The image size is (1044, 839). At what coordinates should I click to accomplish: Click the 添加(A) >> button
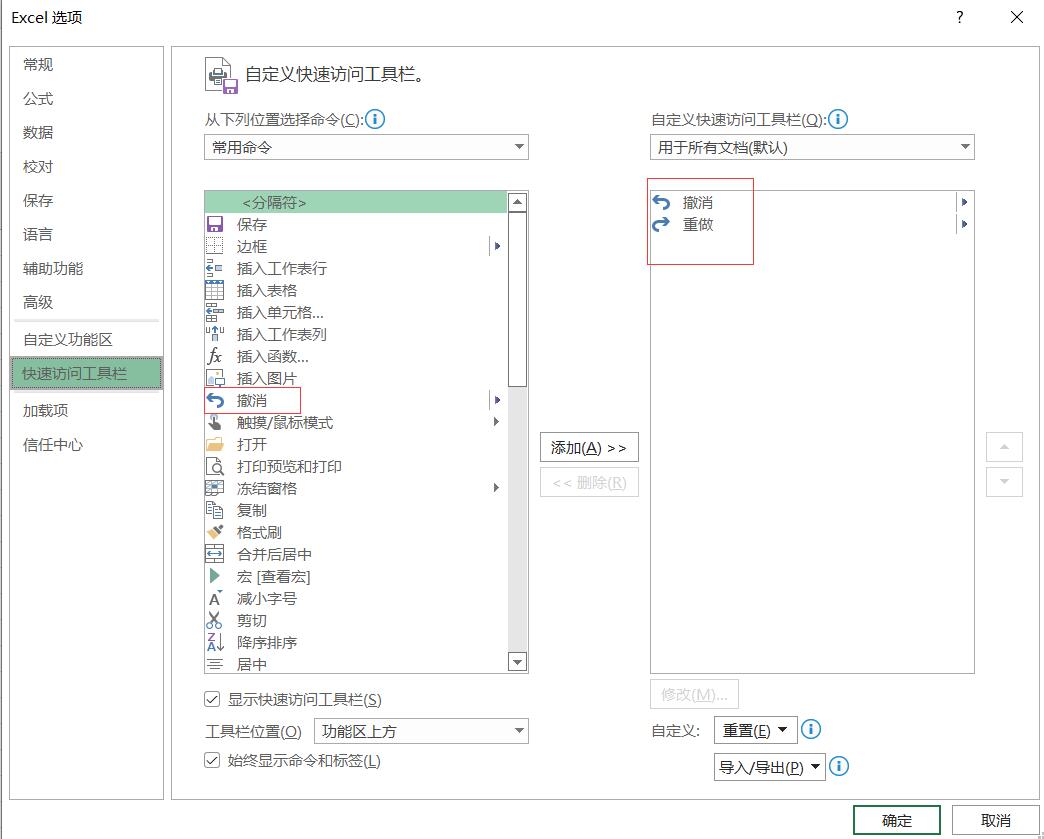pos(589,447)
